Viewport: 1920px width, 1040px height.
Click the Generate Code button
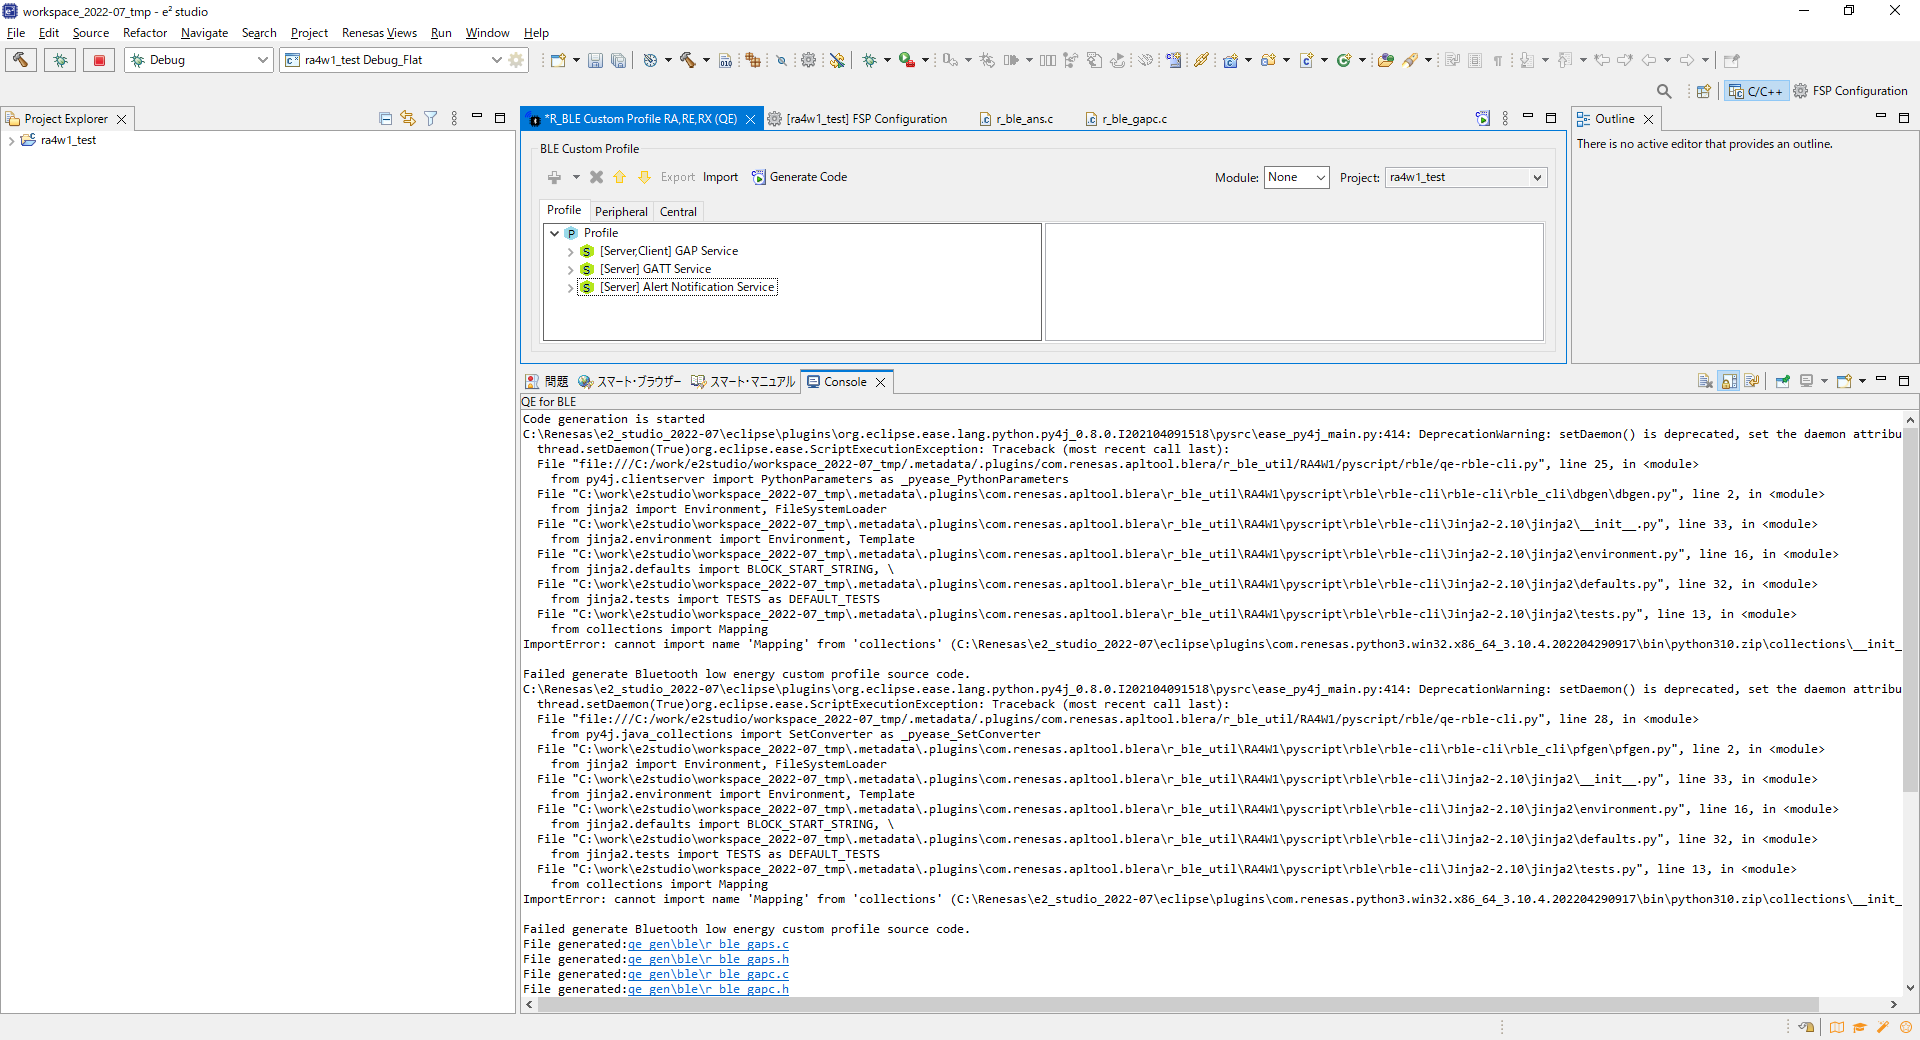pyautogui.click(x=799, y=177)
